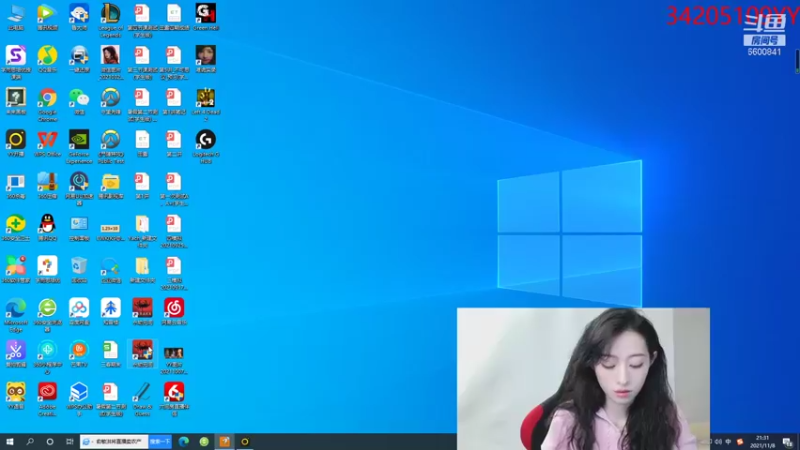The image size is (800, 450).
Task: Open the green 360 browser taskbar icon
Action: 204,441
